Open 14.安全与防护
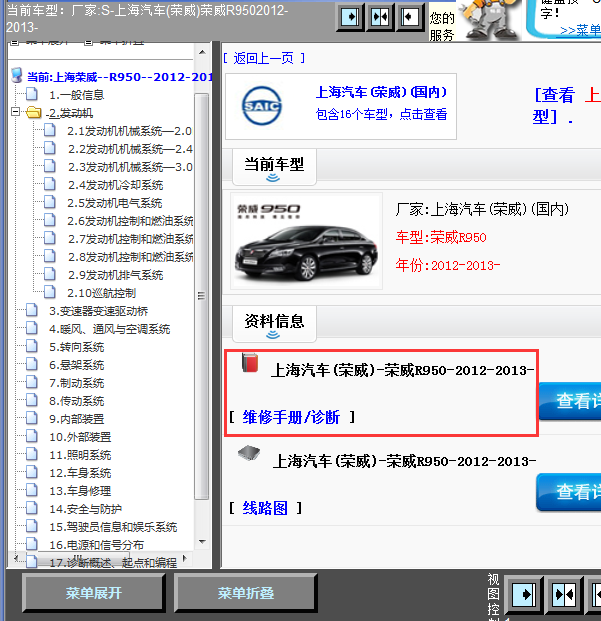 coord(86,509)
